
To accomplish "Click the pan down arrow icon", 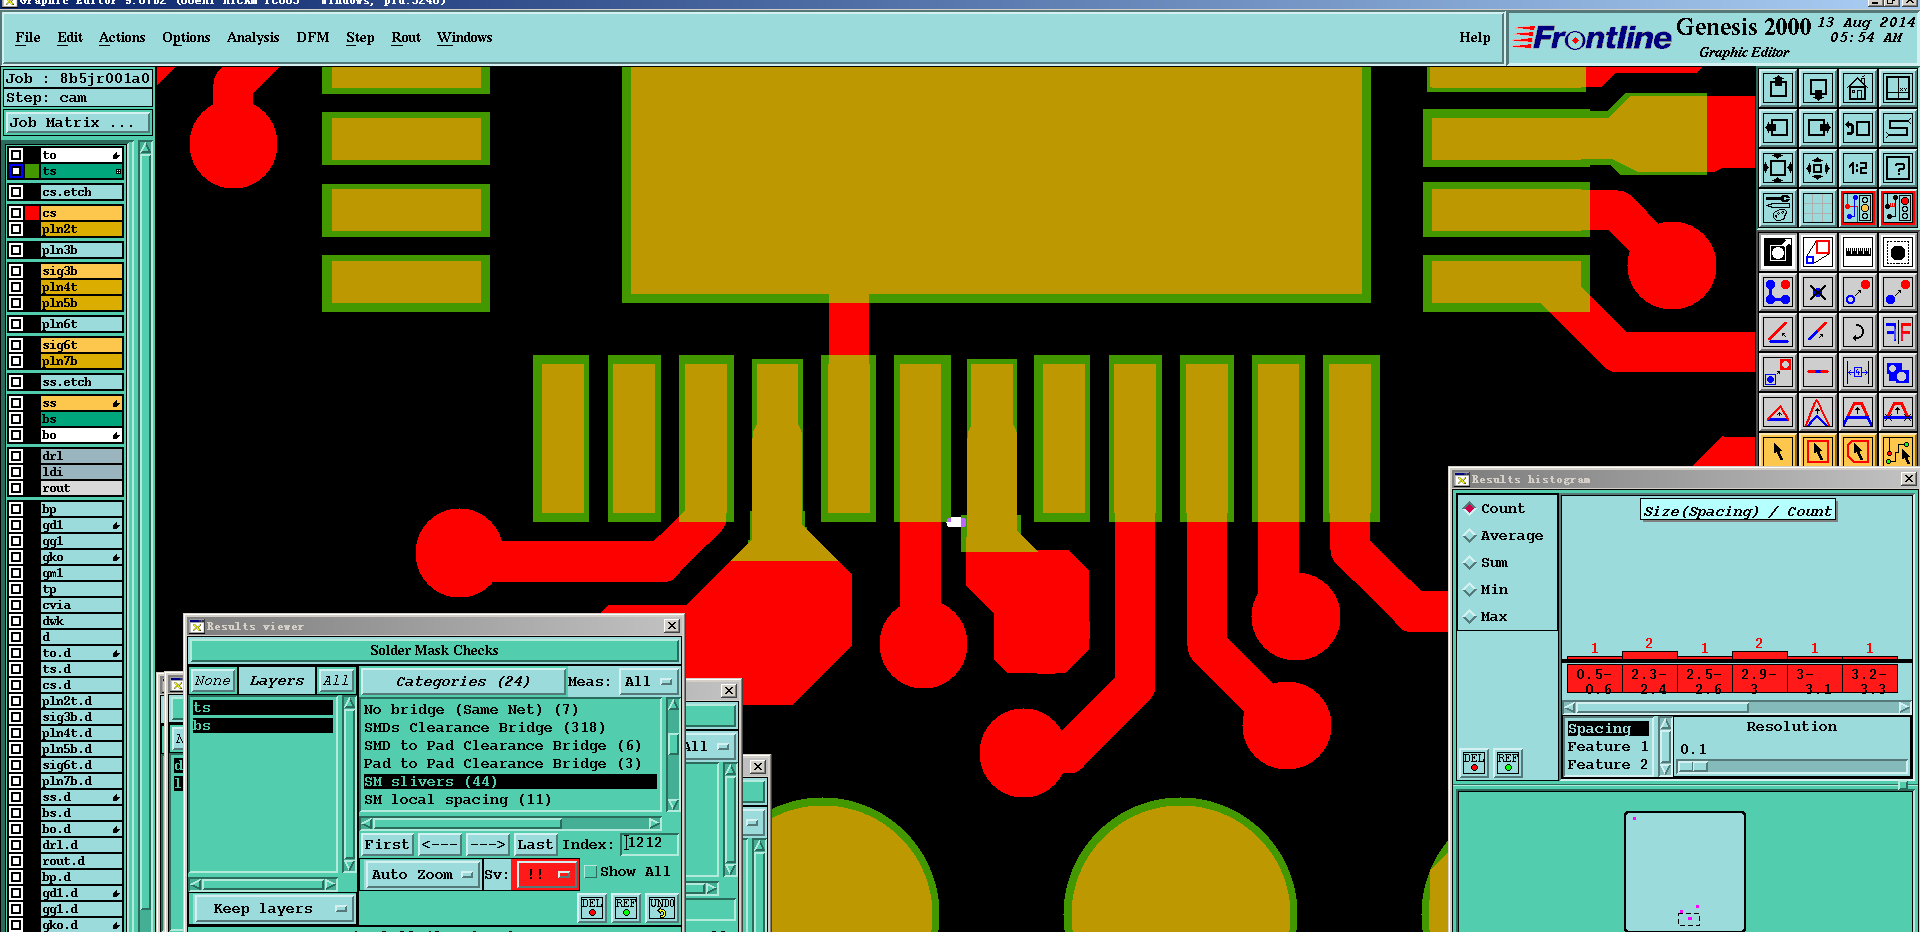I will (x=1818, y=88).
